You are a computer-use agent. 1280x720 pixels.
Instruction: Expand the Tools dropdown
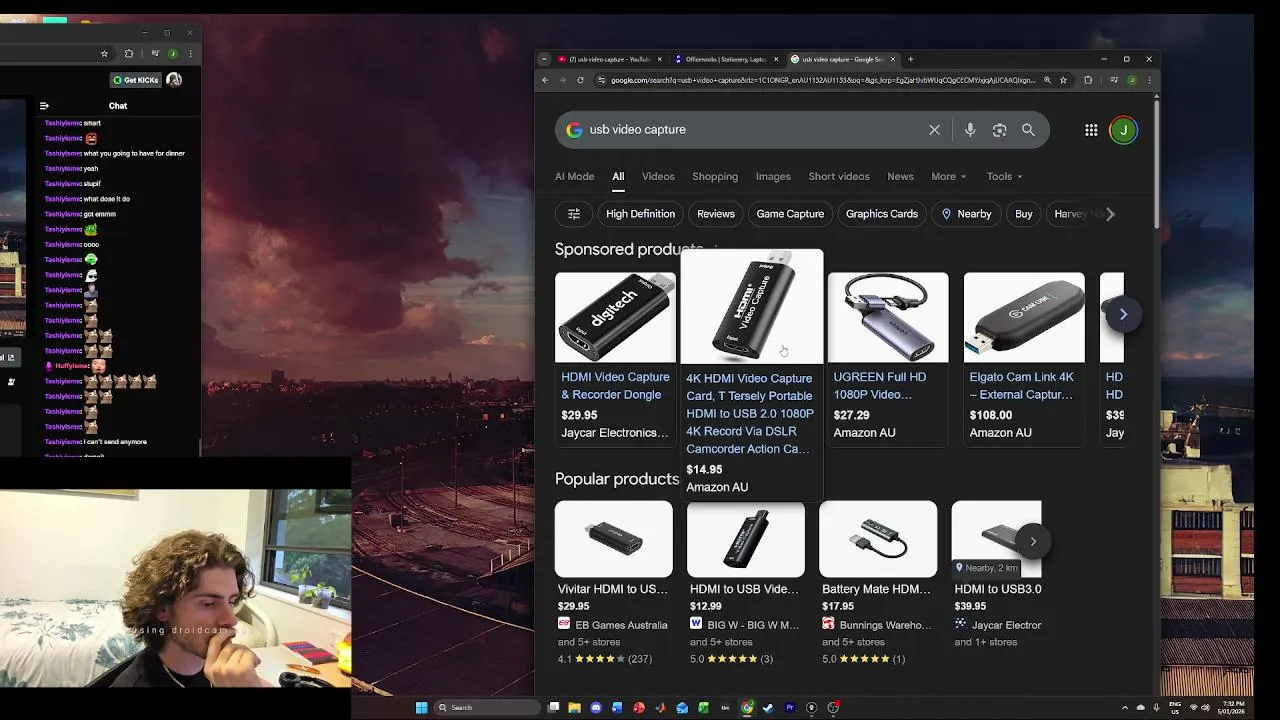pos(1005,177)
